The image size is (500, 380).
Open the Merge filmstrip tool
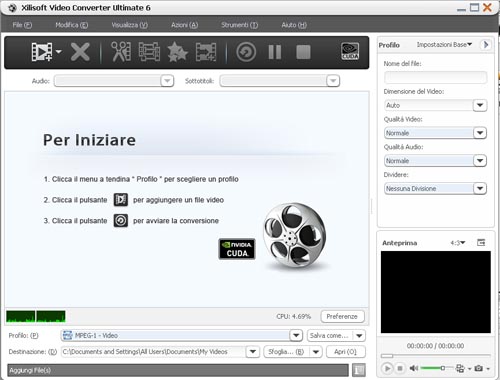pos(149,52)
